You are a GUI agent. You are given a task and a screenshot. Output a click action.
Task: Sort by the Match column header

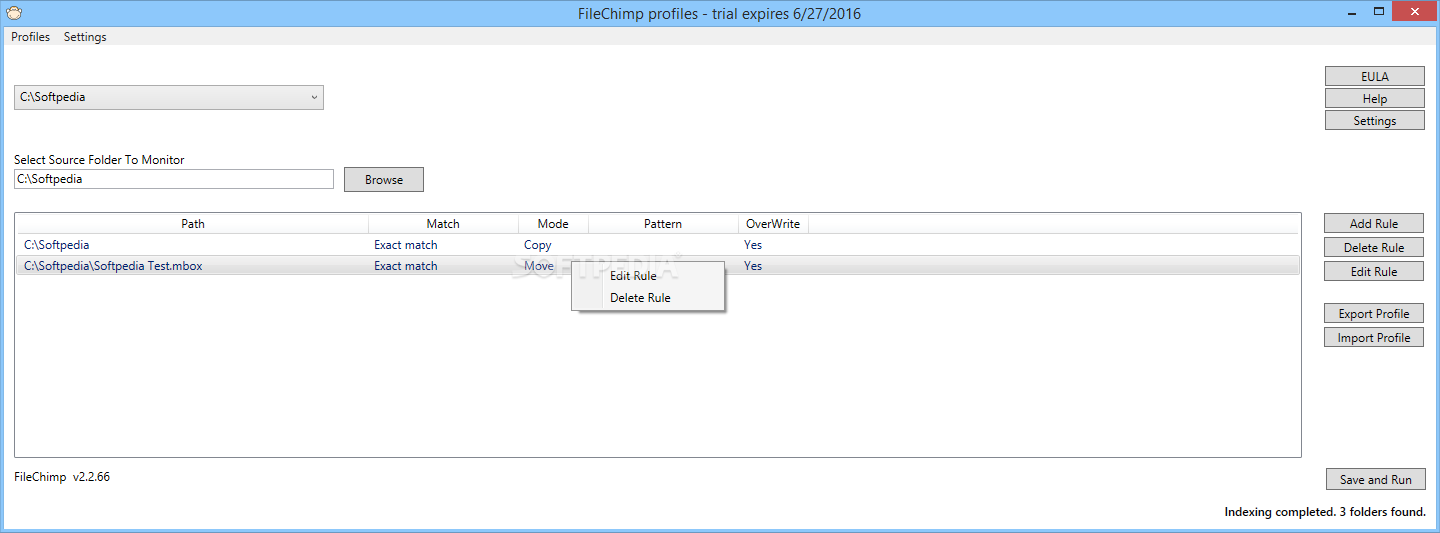[443, 224]
